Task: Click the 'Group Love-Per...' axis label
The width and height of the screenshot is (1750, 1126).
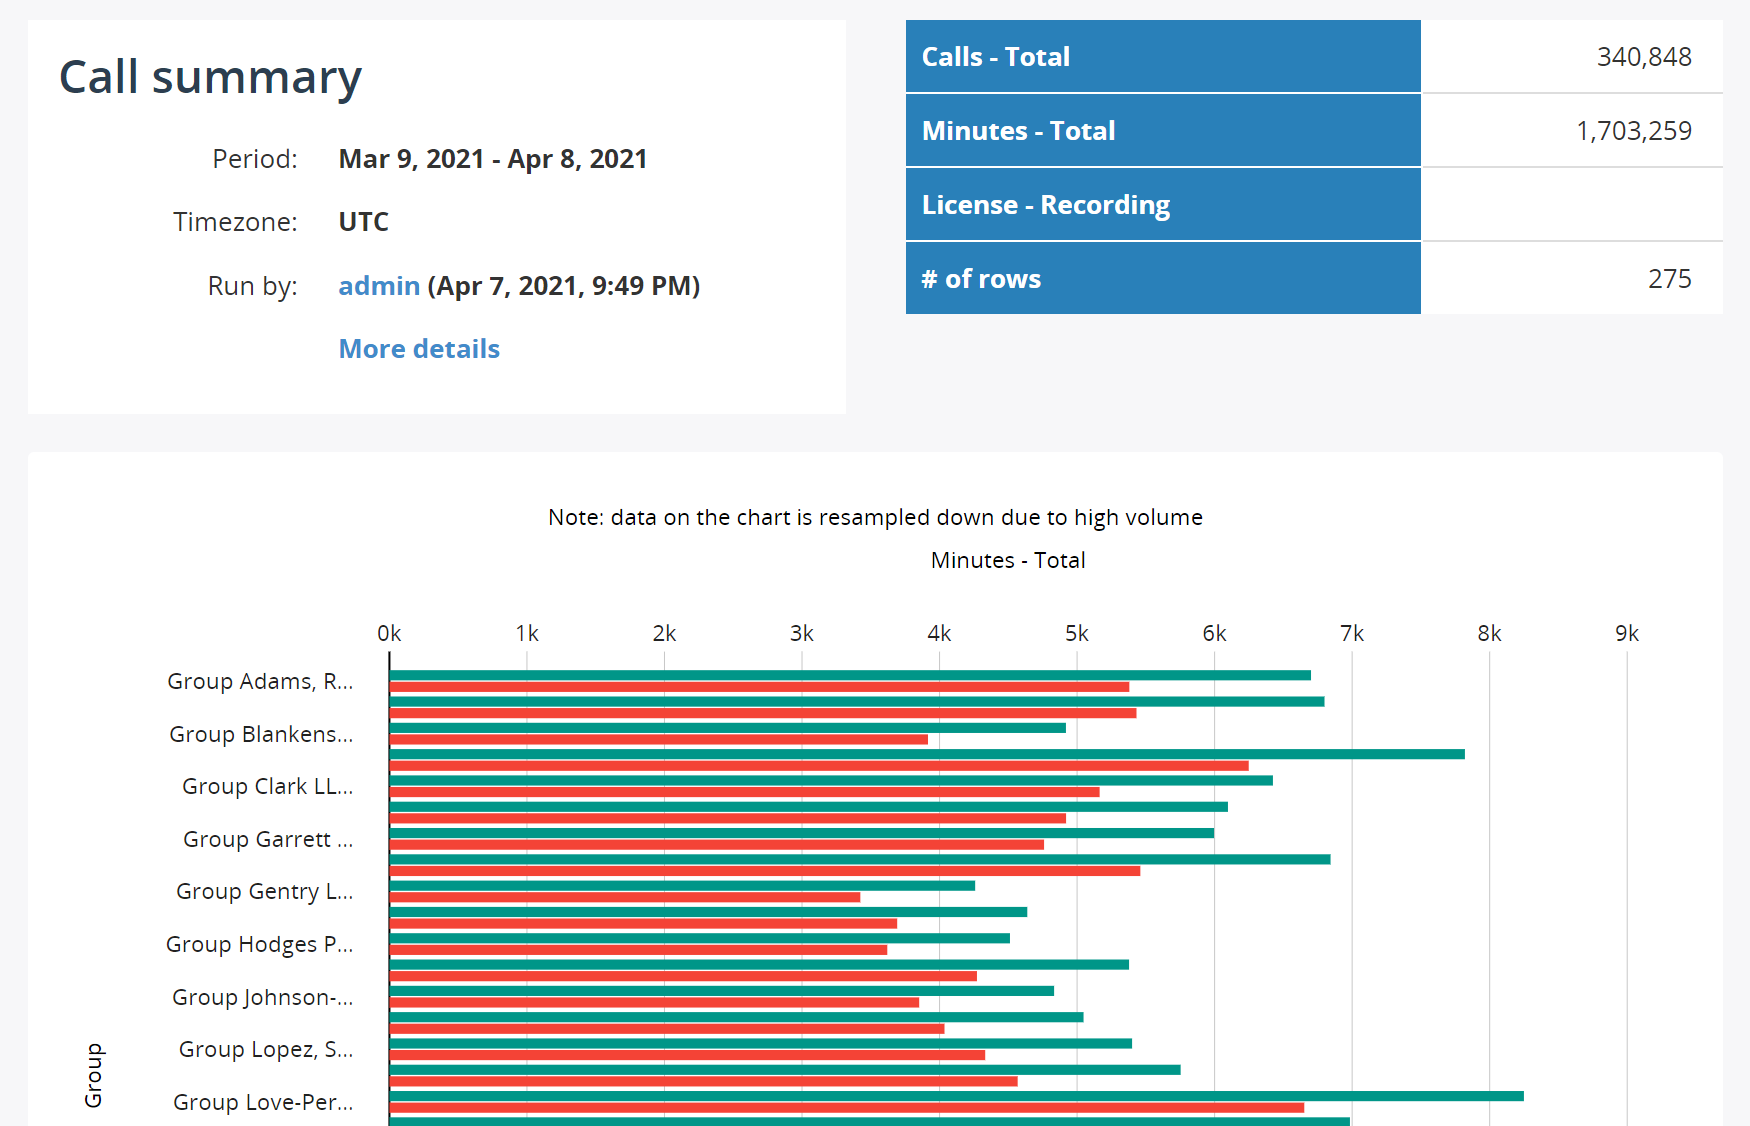Action: (x=263, y=1102)
